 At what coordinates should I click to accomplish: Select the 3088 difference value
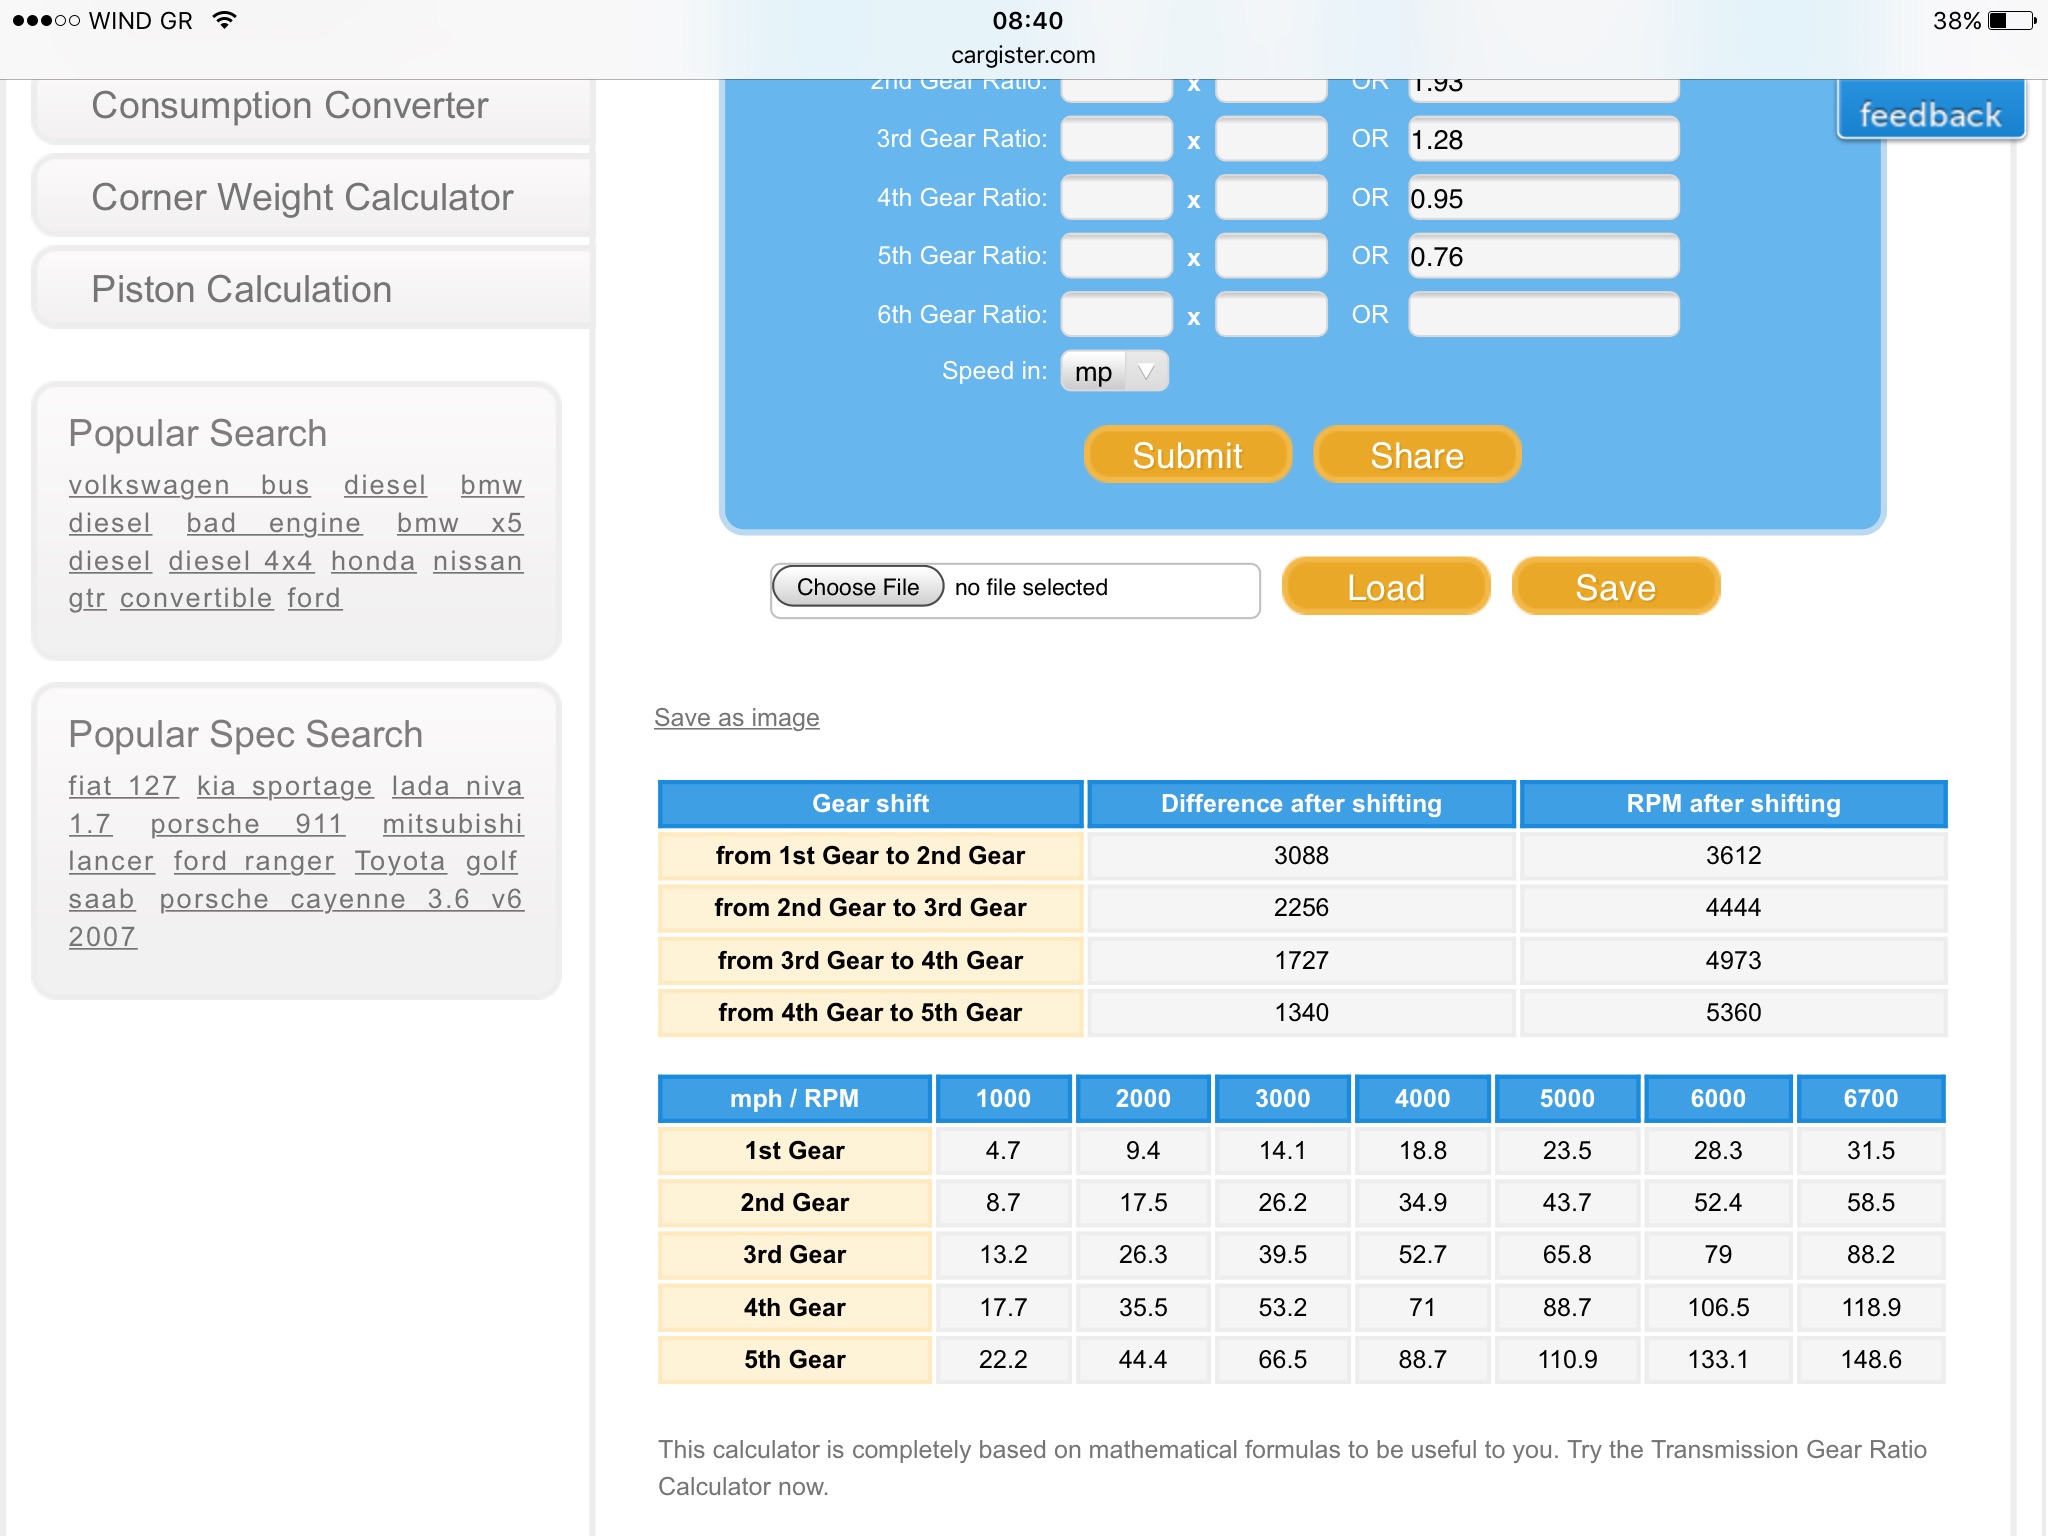point(1301,856)
